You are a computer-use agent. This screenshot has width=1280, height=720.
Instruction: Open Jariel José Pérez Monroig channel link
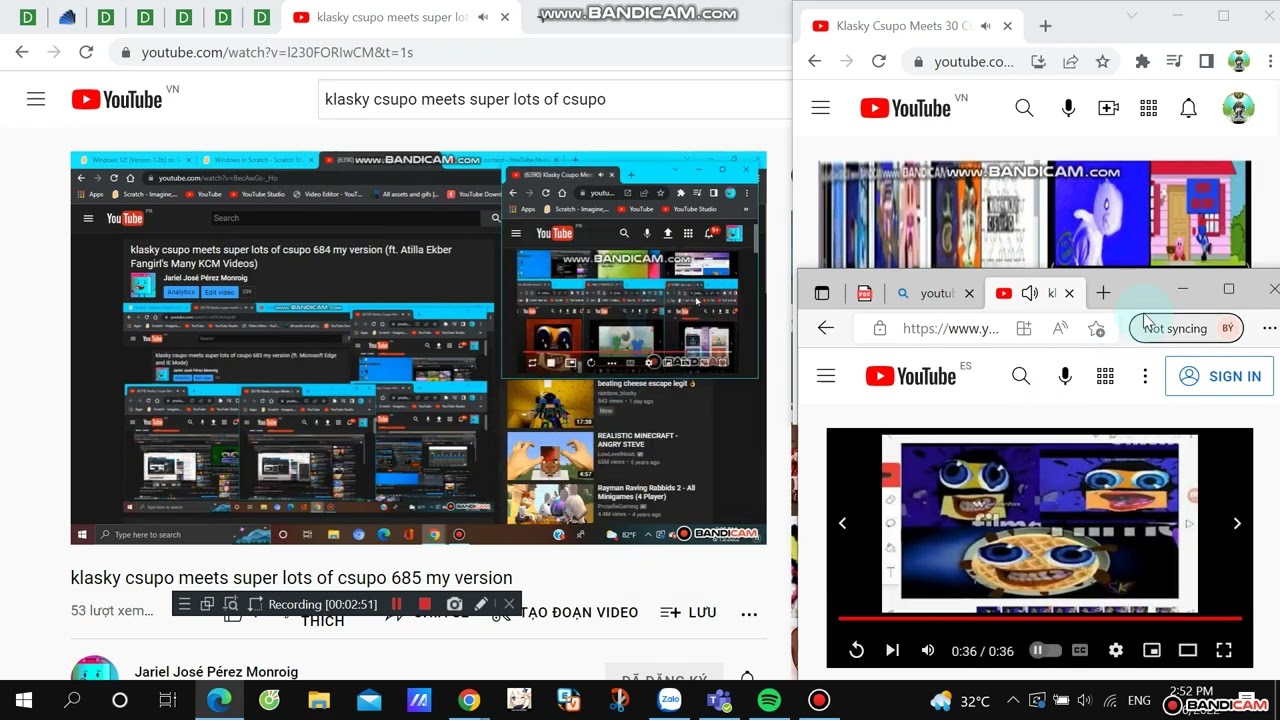(x=216, y=672)
